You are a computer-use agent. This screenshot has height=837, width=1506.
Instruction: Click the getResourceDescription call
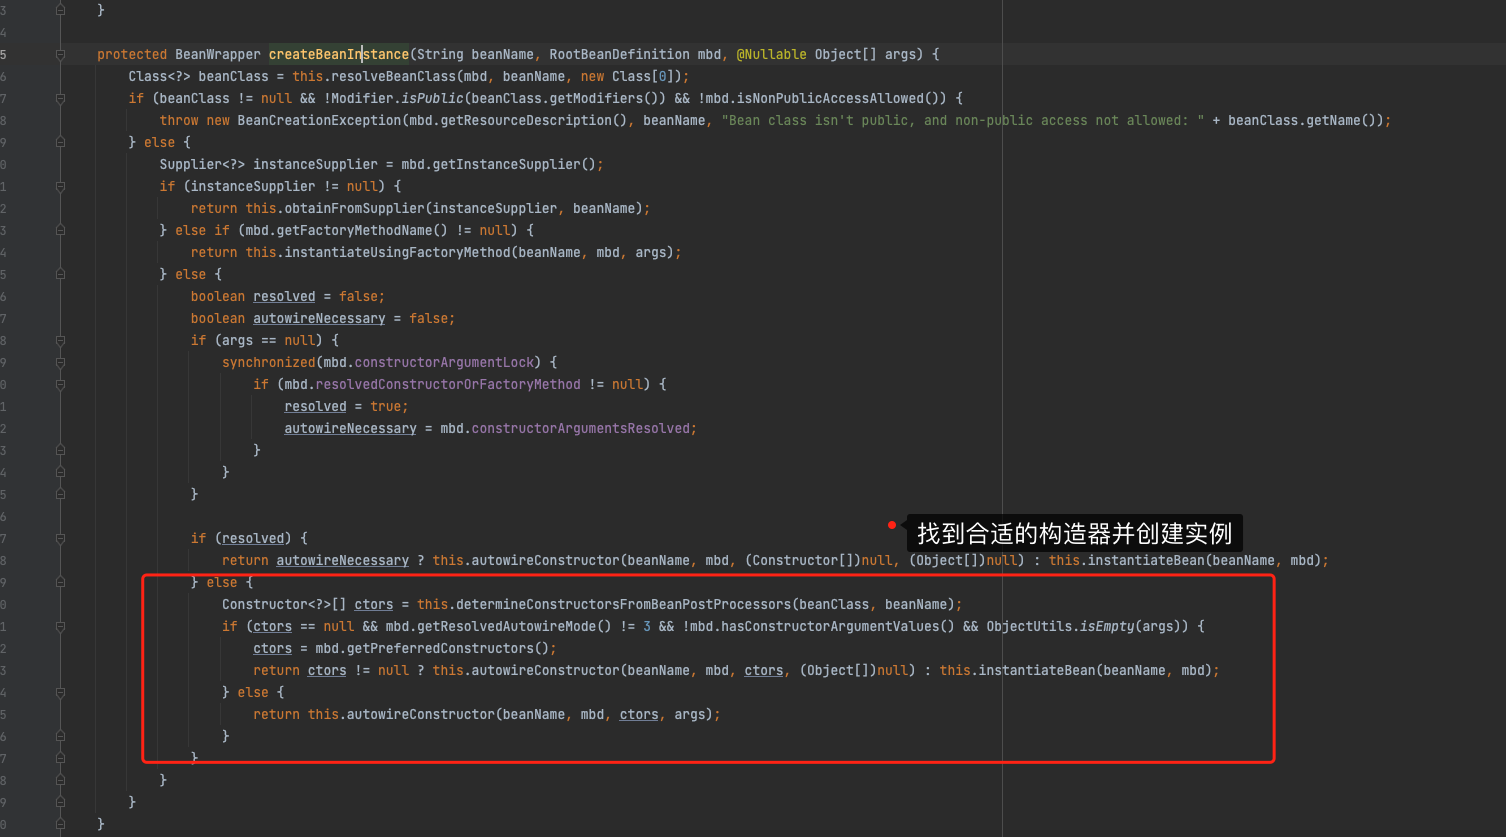coord(534,121)
